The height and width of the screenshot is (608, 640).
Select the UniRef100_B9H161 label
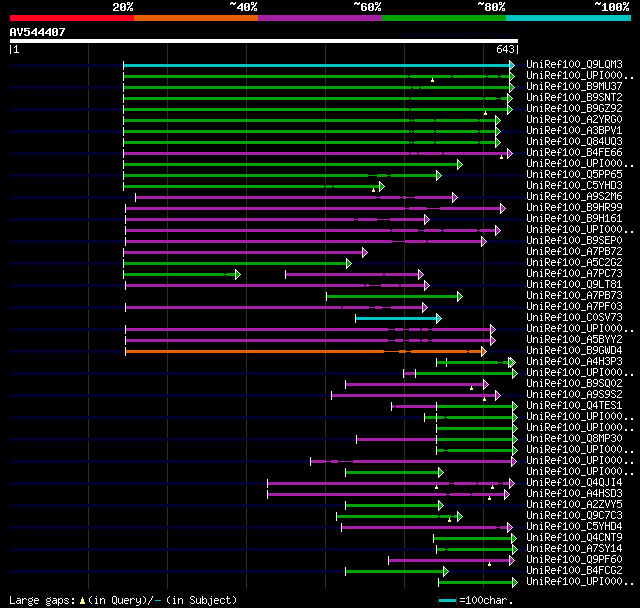[574, 219]
